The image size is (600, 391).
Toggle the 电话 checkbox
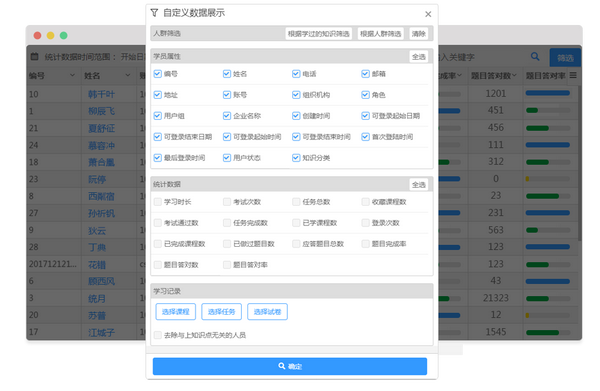coord(296,74)
